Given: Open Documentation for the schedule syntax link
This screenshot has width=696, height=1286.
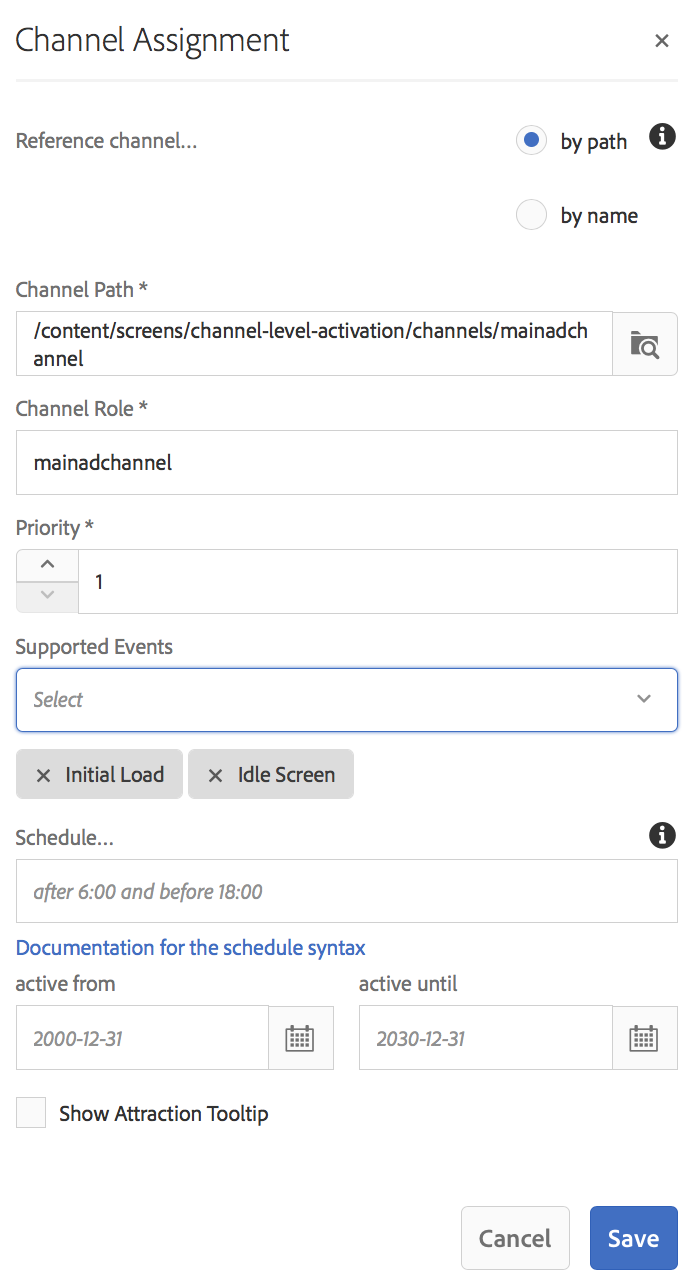Looking at the screenshot, I should (x=191, y=947).
